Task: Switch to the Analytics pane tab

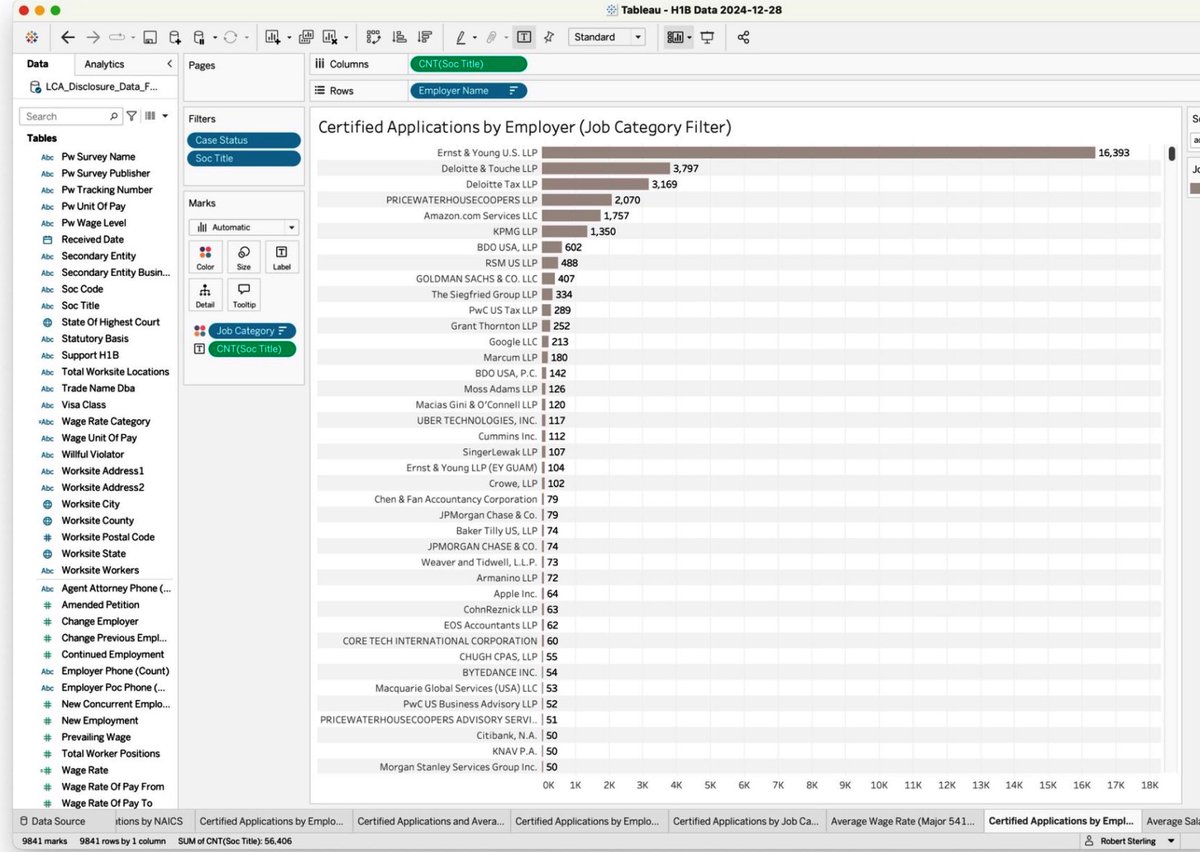Action: 105,64
